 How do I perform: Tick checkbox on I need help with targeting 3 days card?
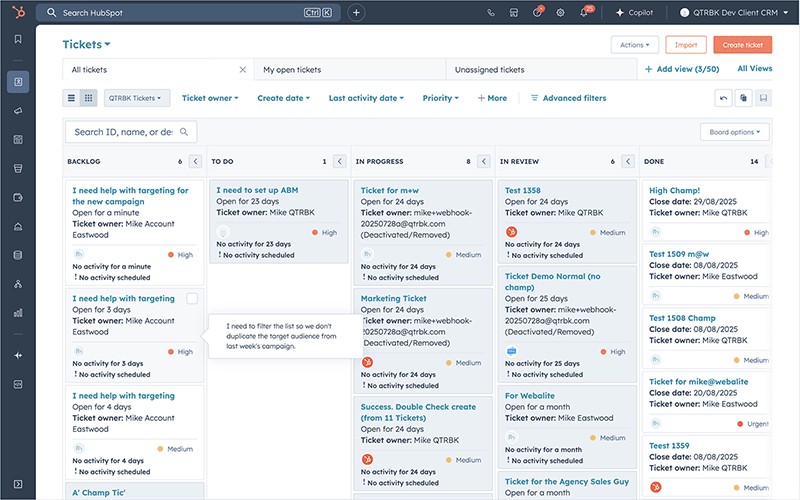[192, 298]
